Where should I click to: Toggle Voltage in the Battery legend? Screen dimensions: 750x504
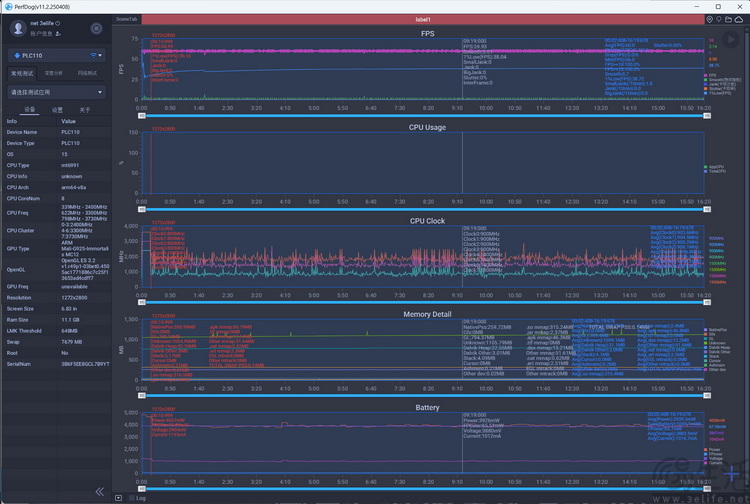[713, 459]
